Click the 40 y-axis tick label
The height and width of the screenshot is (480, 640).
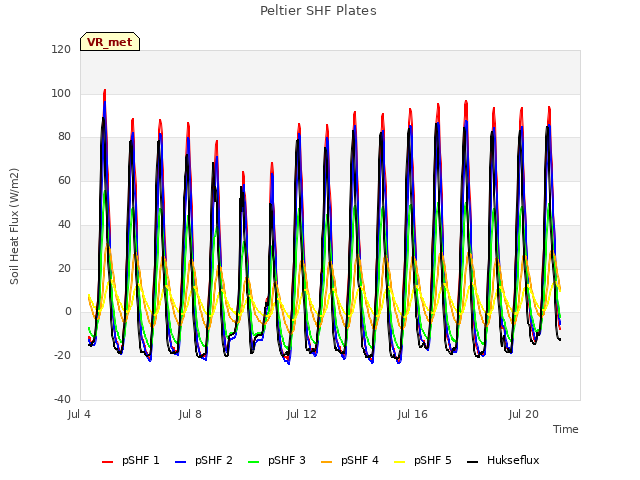coord(64,224)
